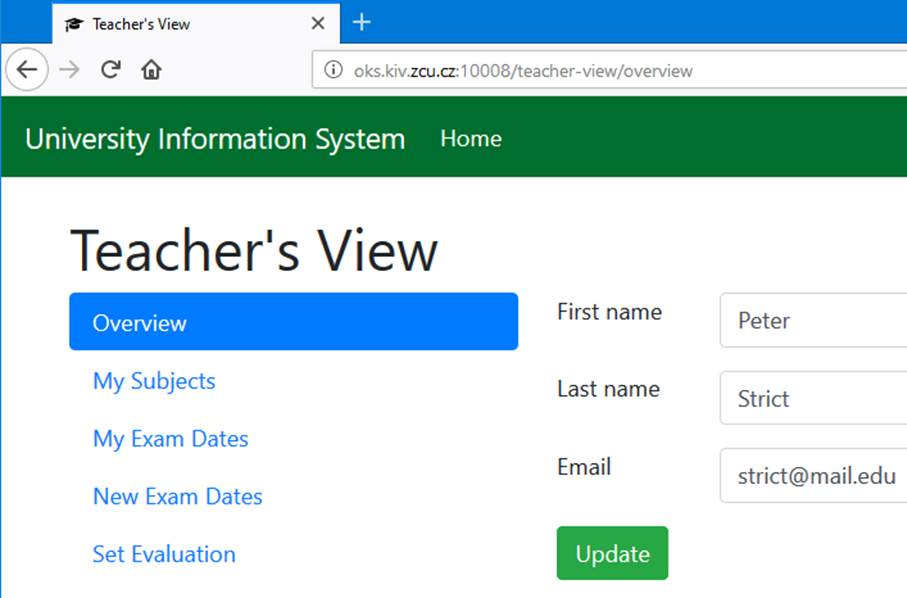Select the Teacher's View browser tab

[196, 24]
